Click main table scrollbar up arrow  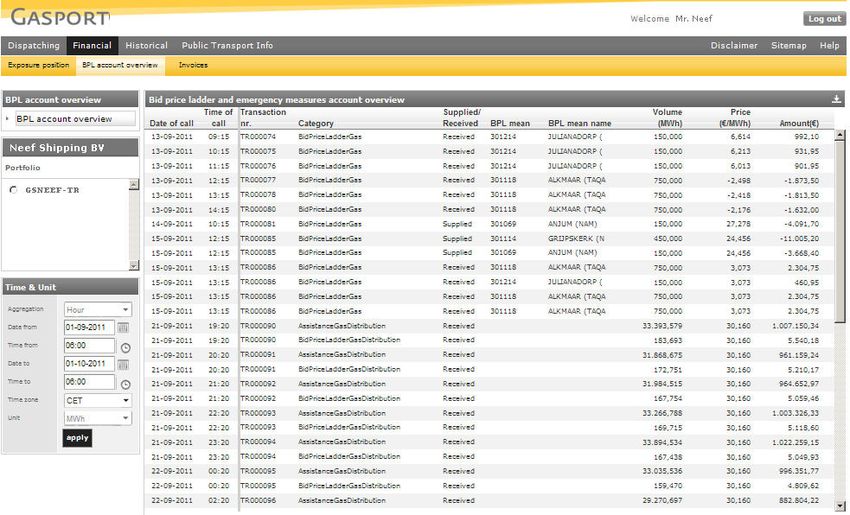coord(840,134)
